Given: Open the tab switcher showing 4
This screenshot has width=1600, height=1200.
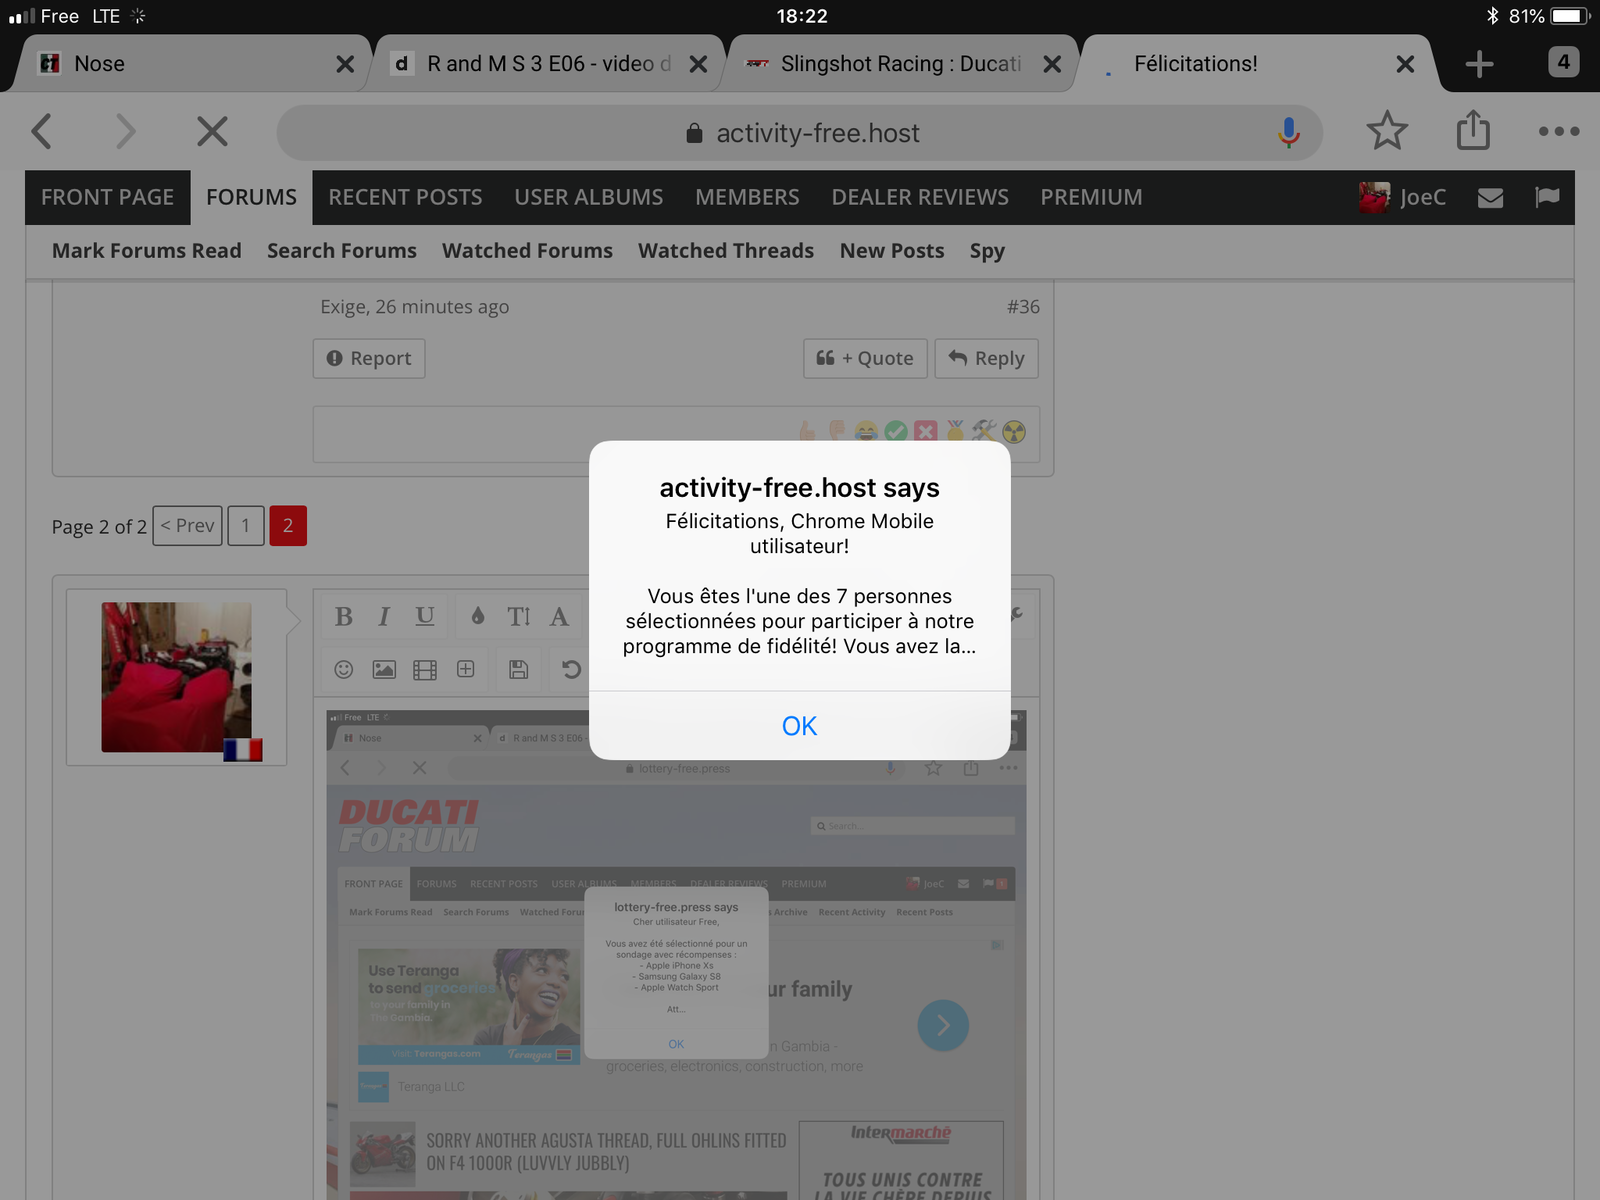Looking at the screenshot, I should click(1563, 62).
